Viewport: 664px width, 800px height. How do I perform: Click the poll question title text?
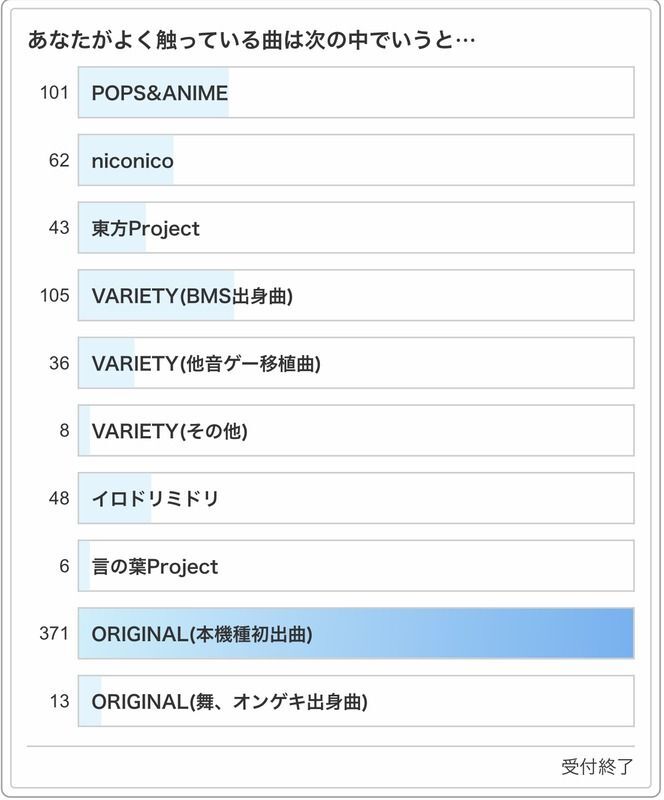pyautogui.click(x=251, y=41)
